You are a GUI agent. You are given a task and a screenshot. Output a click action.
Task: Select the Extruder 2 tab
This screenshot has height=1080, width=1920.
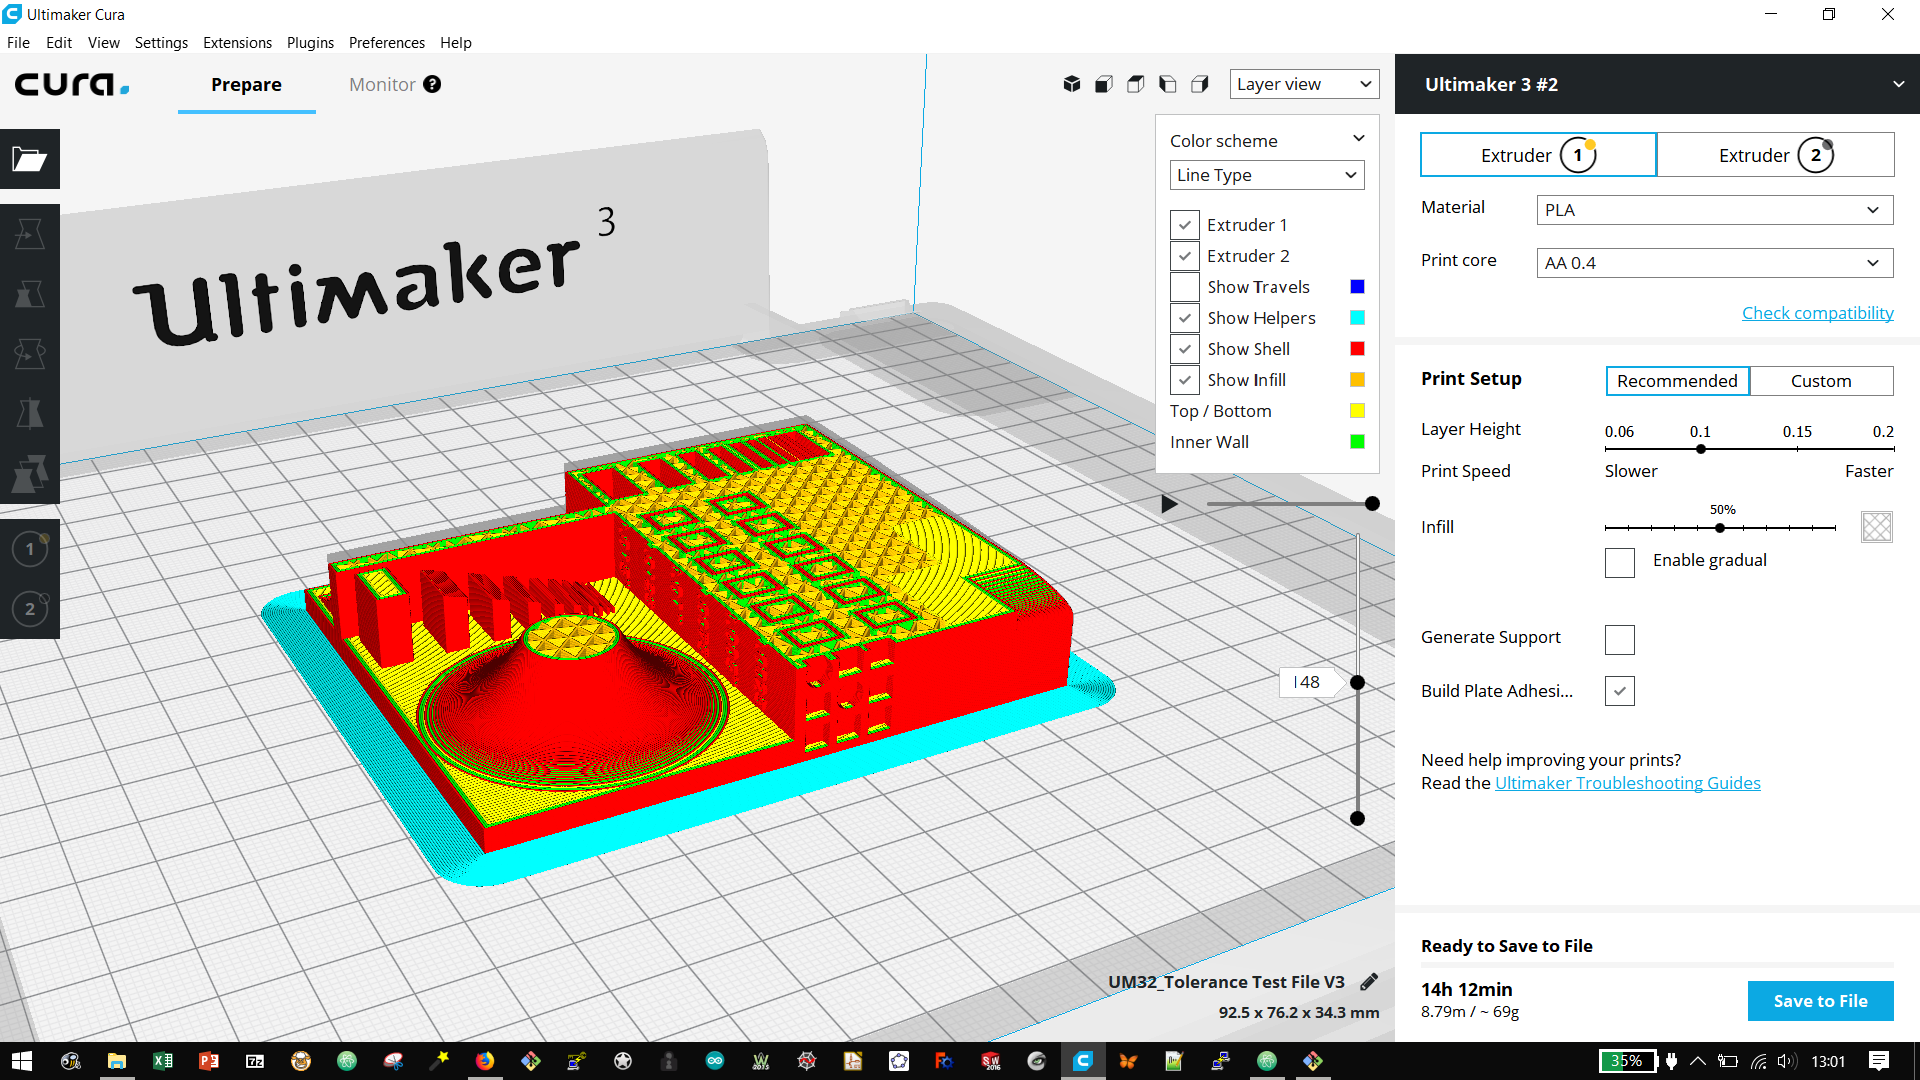click(x=1776, y=155)
